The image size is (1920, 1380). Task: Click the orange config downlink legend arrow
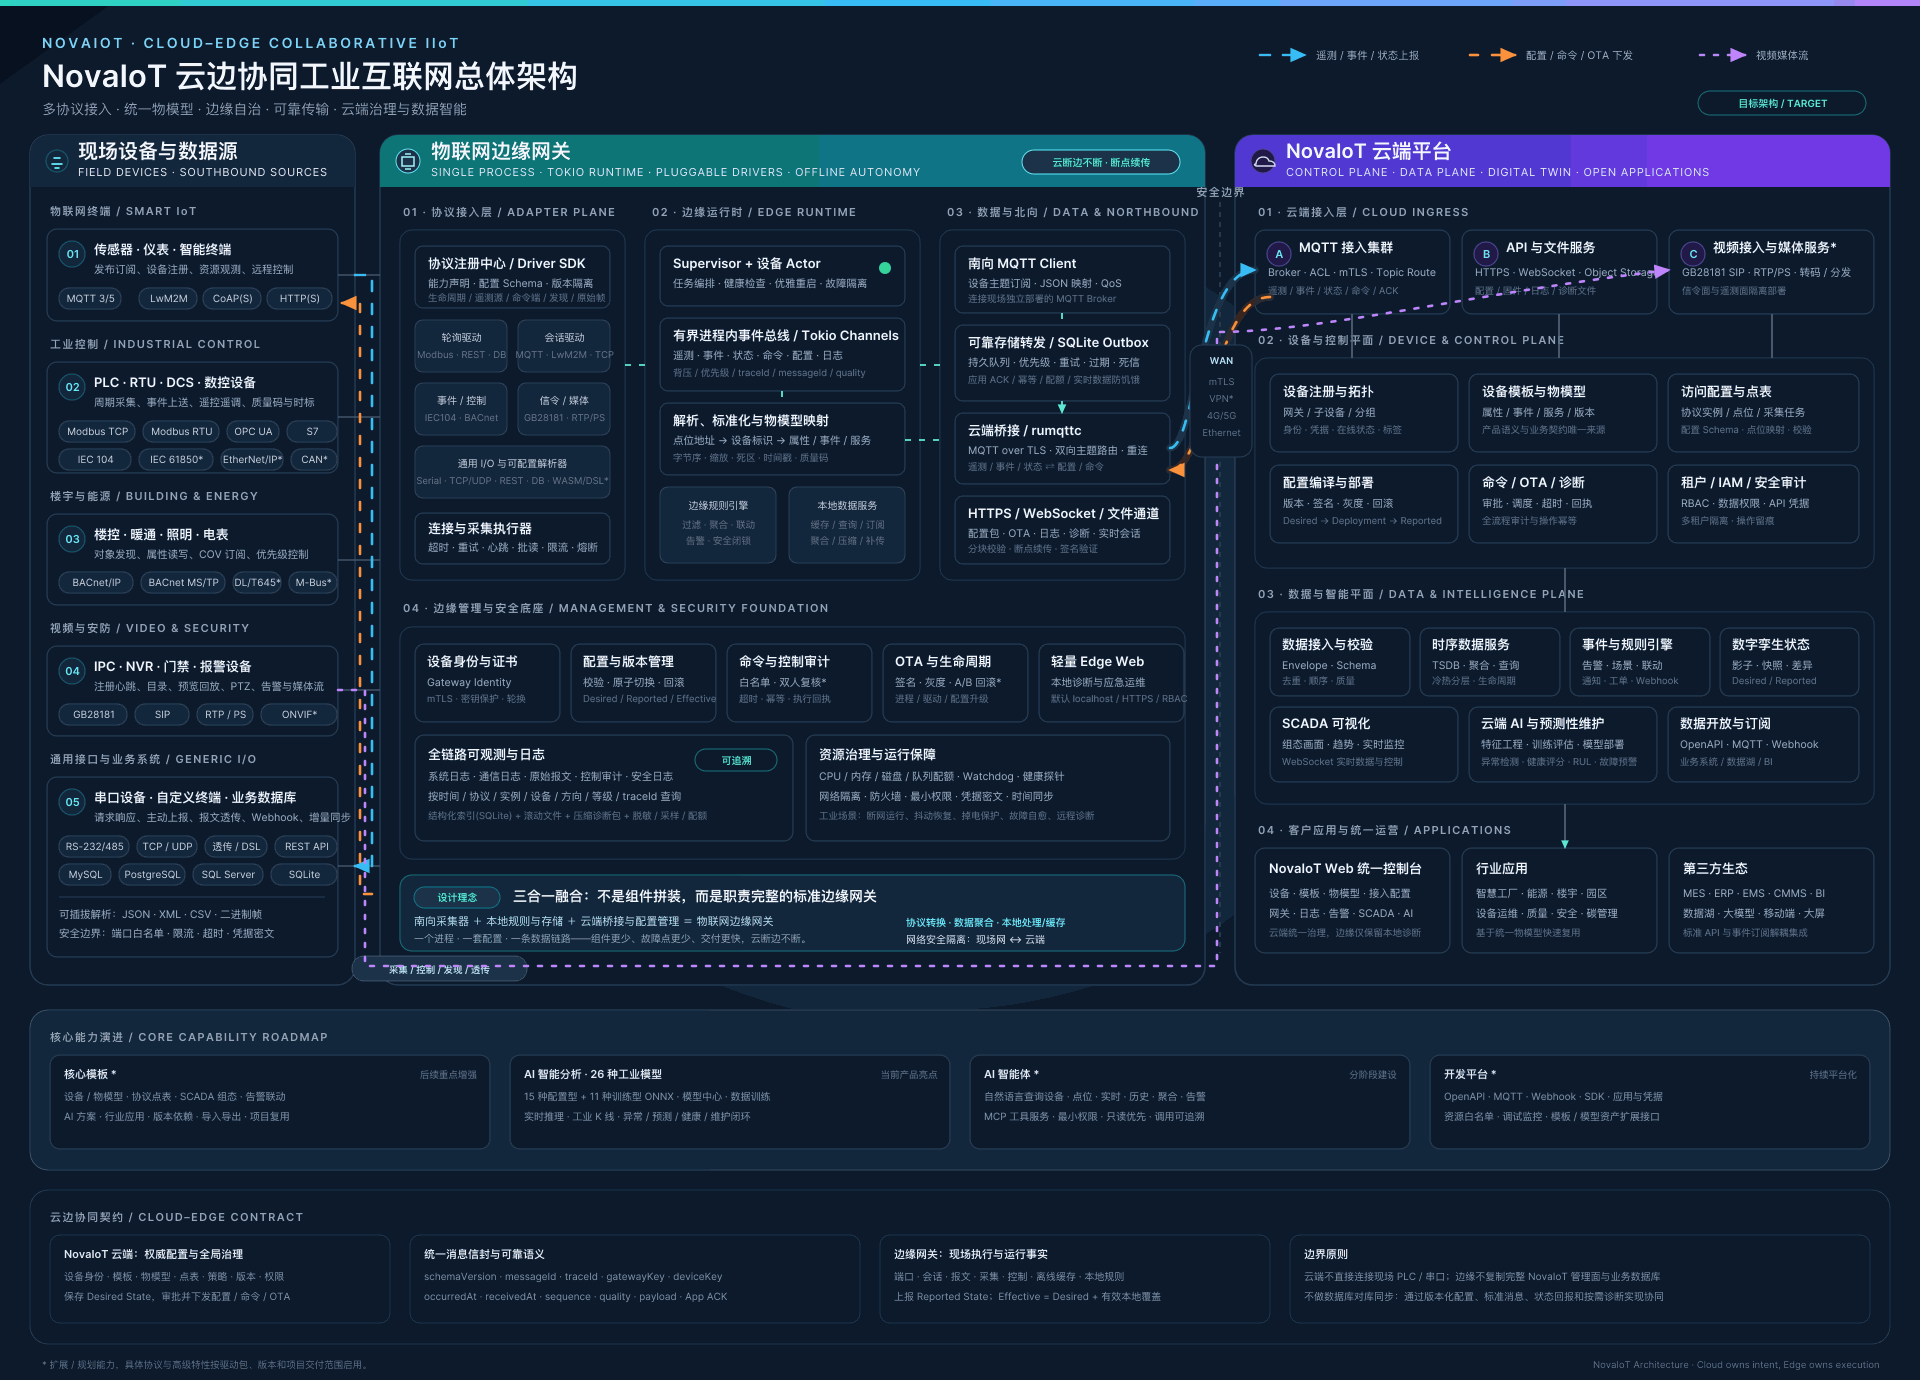click(1493, 55)
